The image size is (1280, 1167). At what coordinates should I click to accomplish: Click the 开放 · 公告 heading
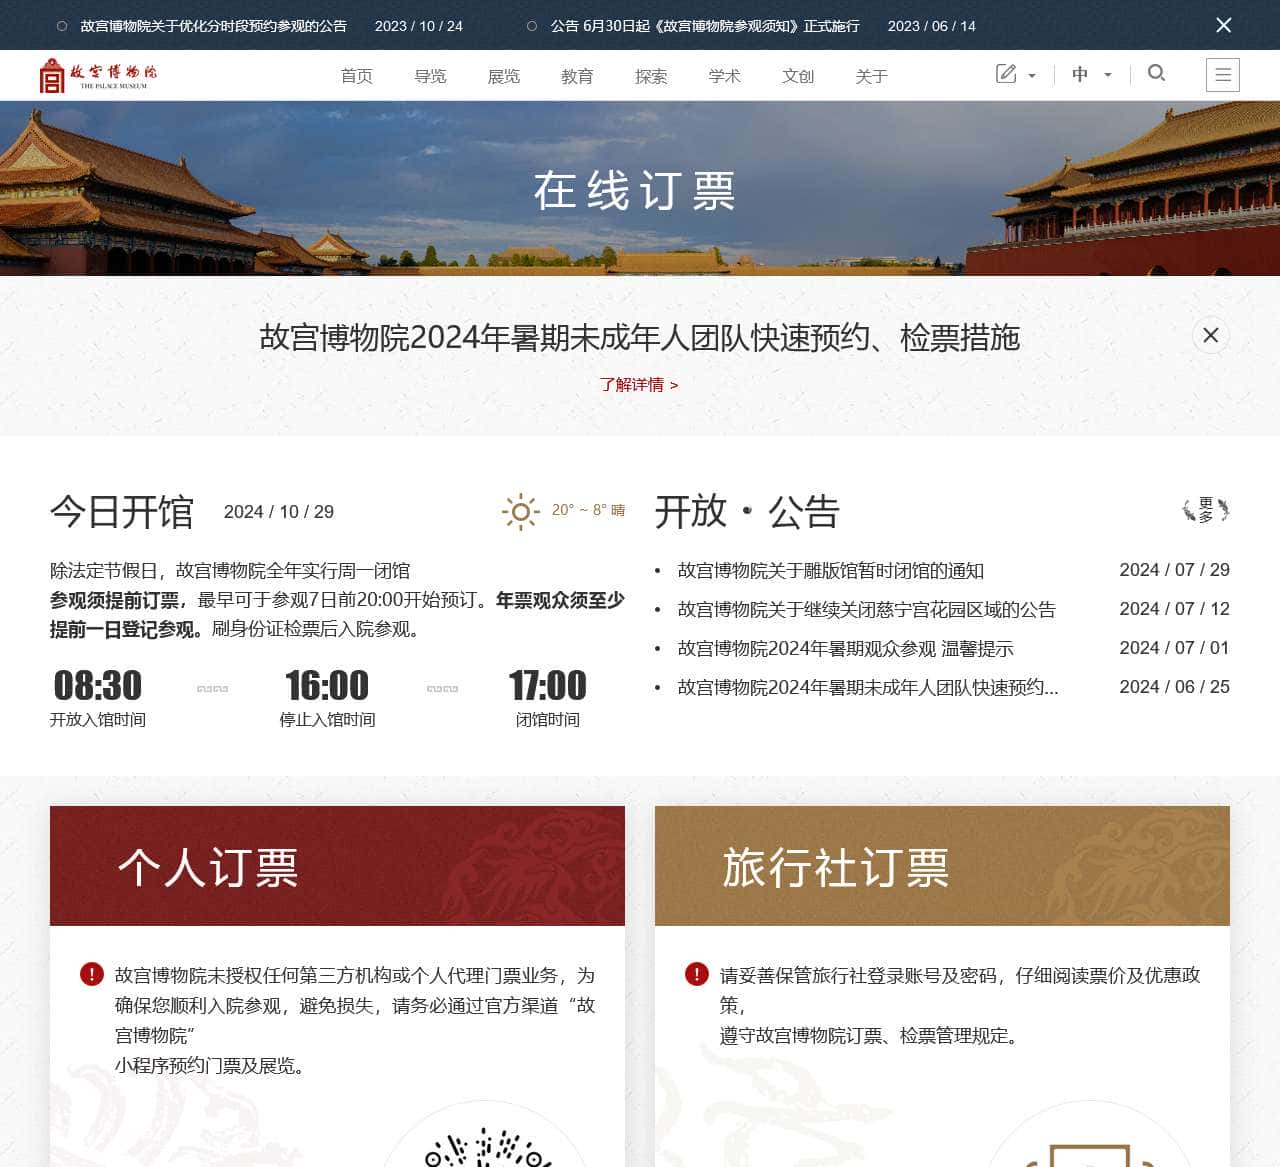click(747, 511)
